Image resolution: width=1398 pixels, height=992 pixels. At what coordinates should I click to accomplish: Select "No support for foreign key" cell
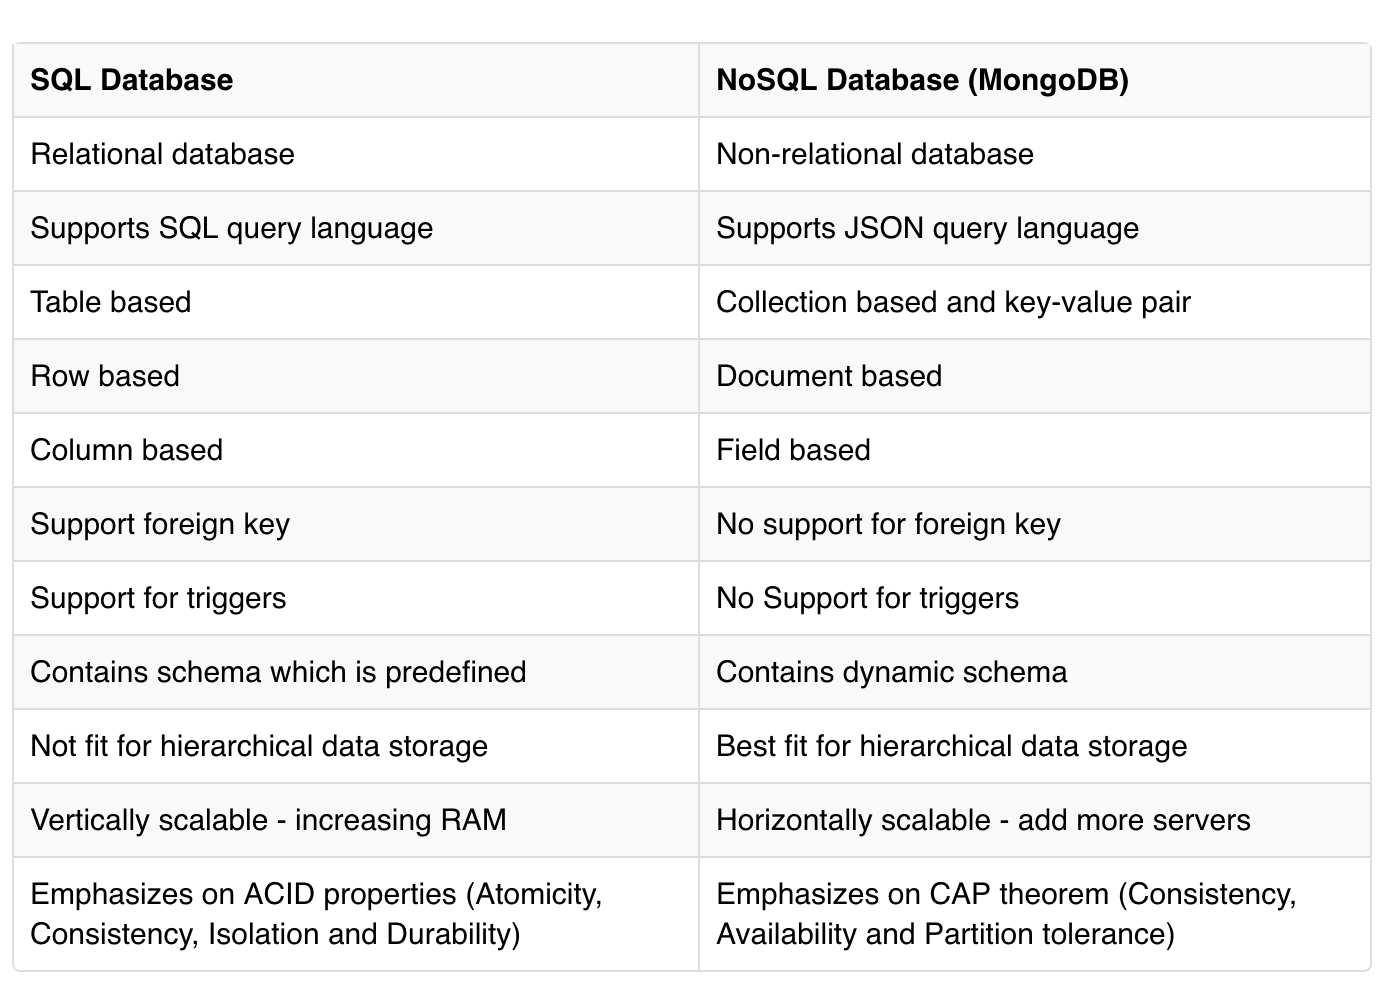click(888, 524)
